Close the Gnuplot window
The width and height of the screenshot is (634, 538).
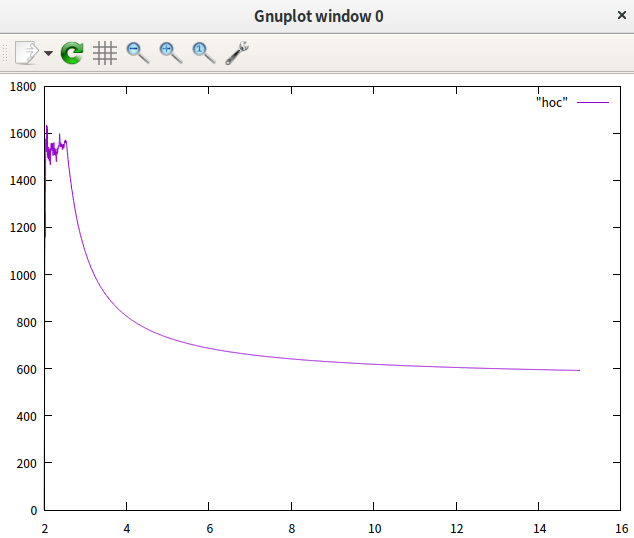coord(621,15)
